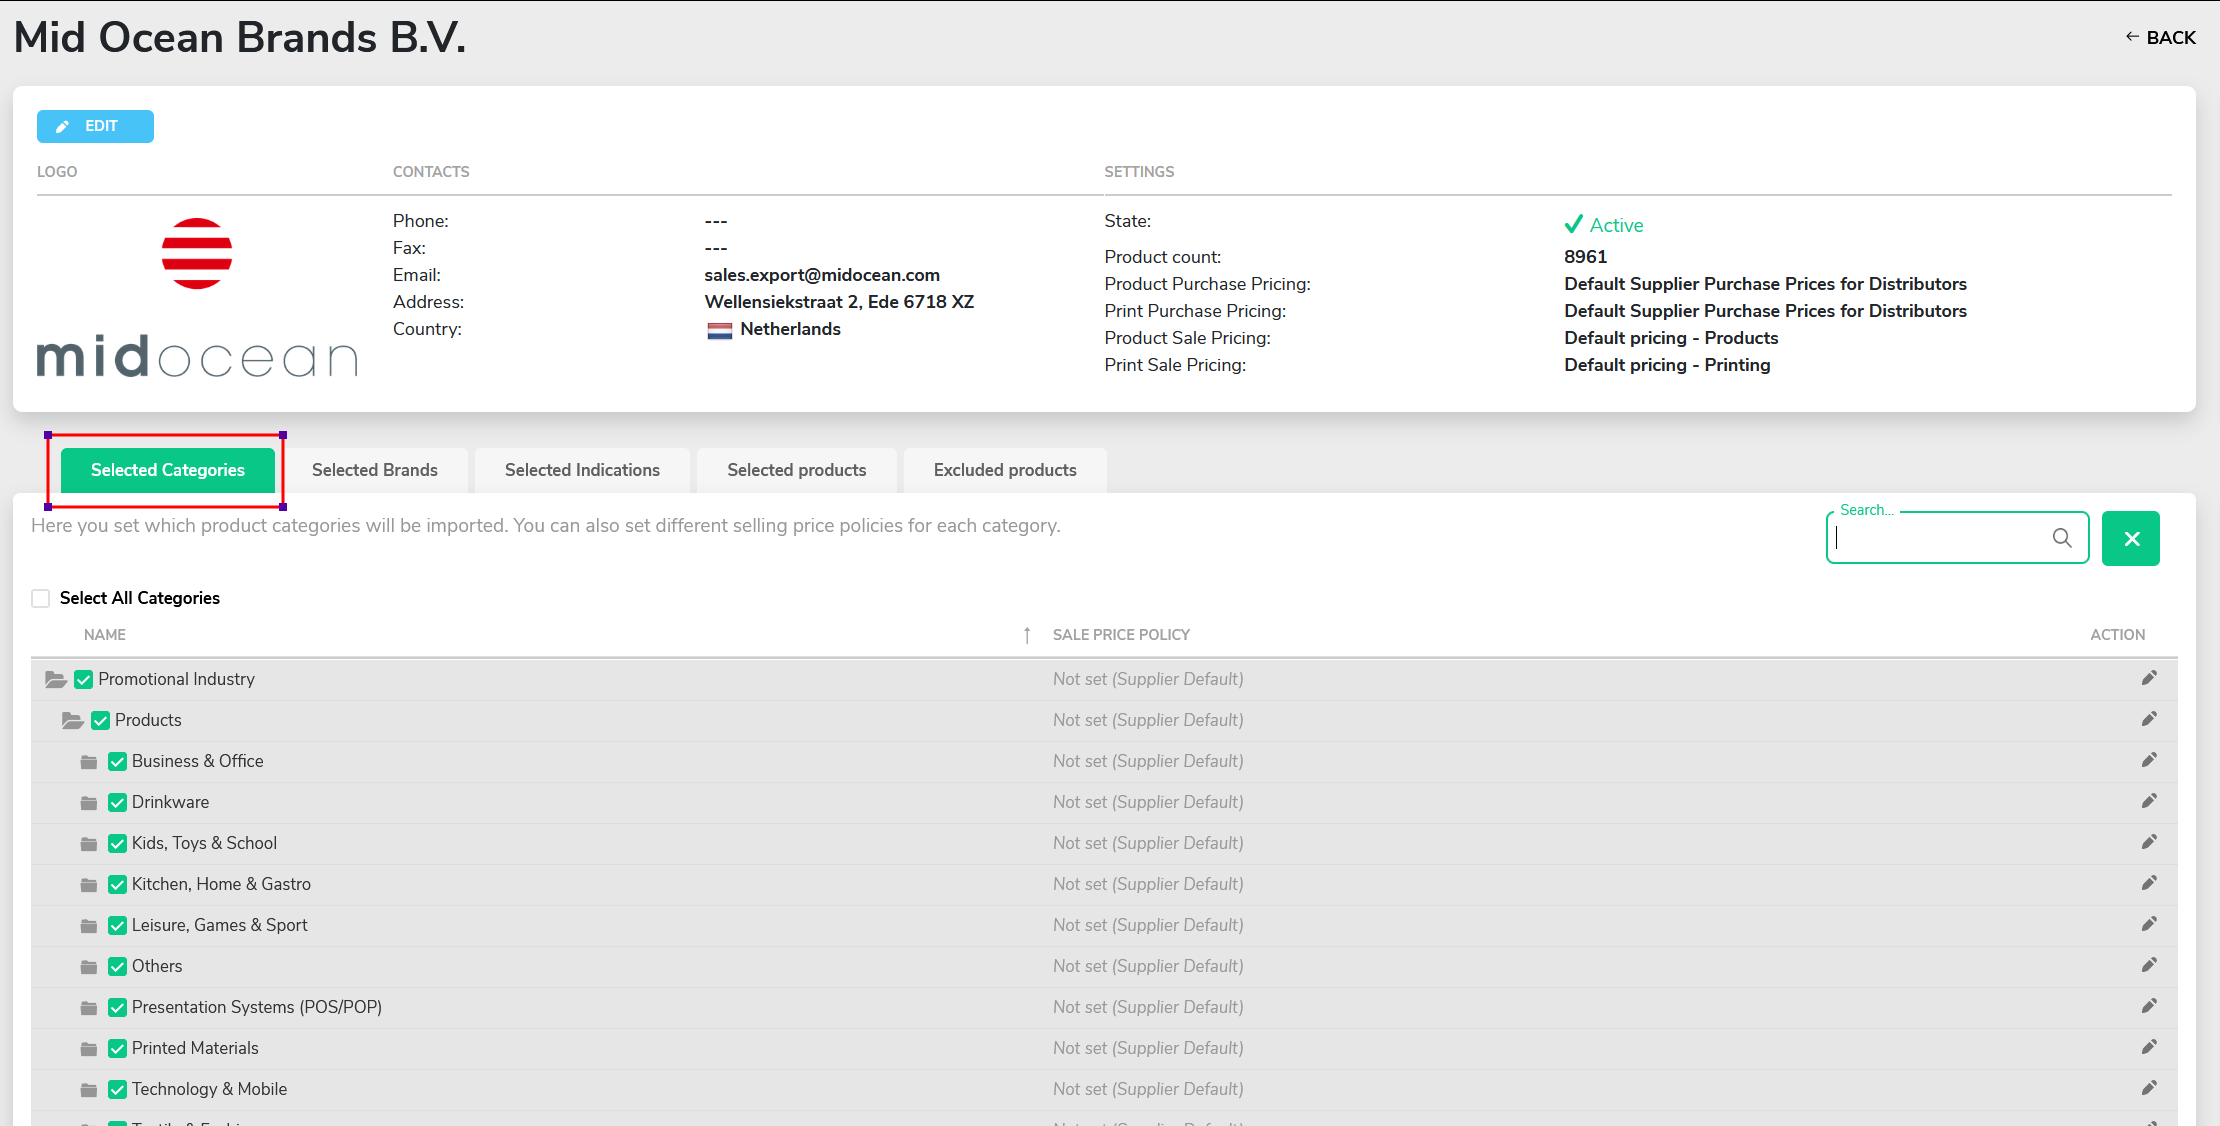This screenshot has width=2220, height=1126.
Task: Edit sale price policy for Kitchen, Home & Gastro
Action: pos(2149,883)
